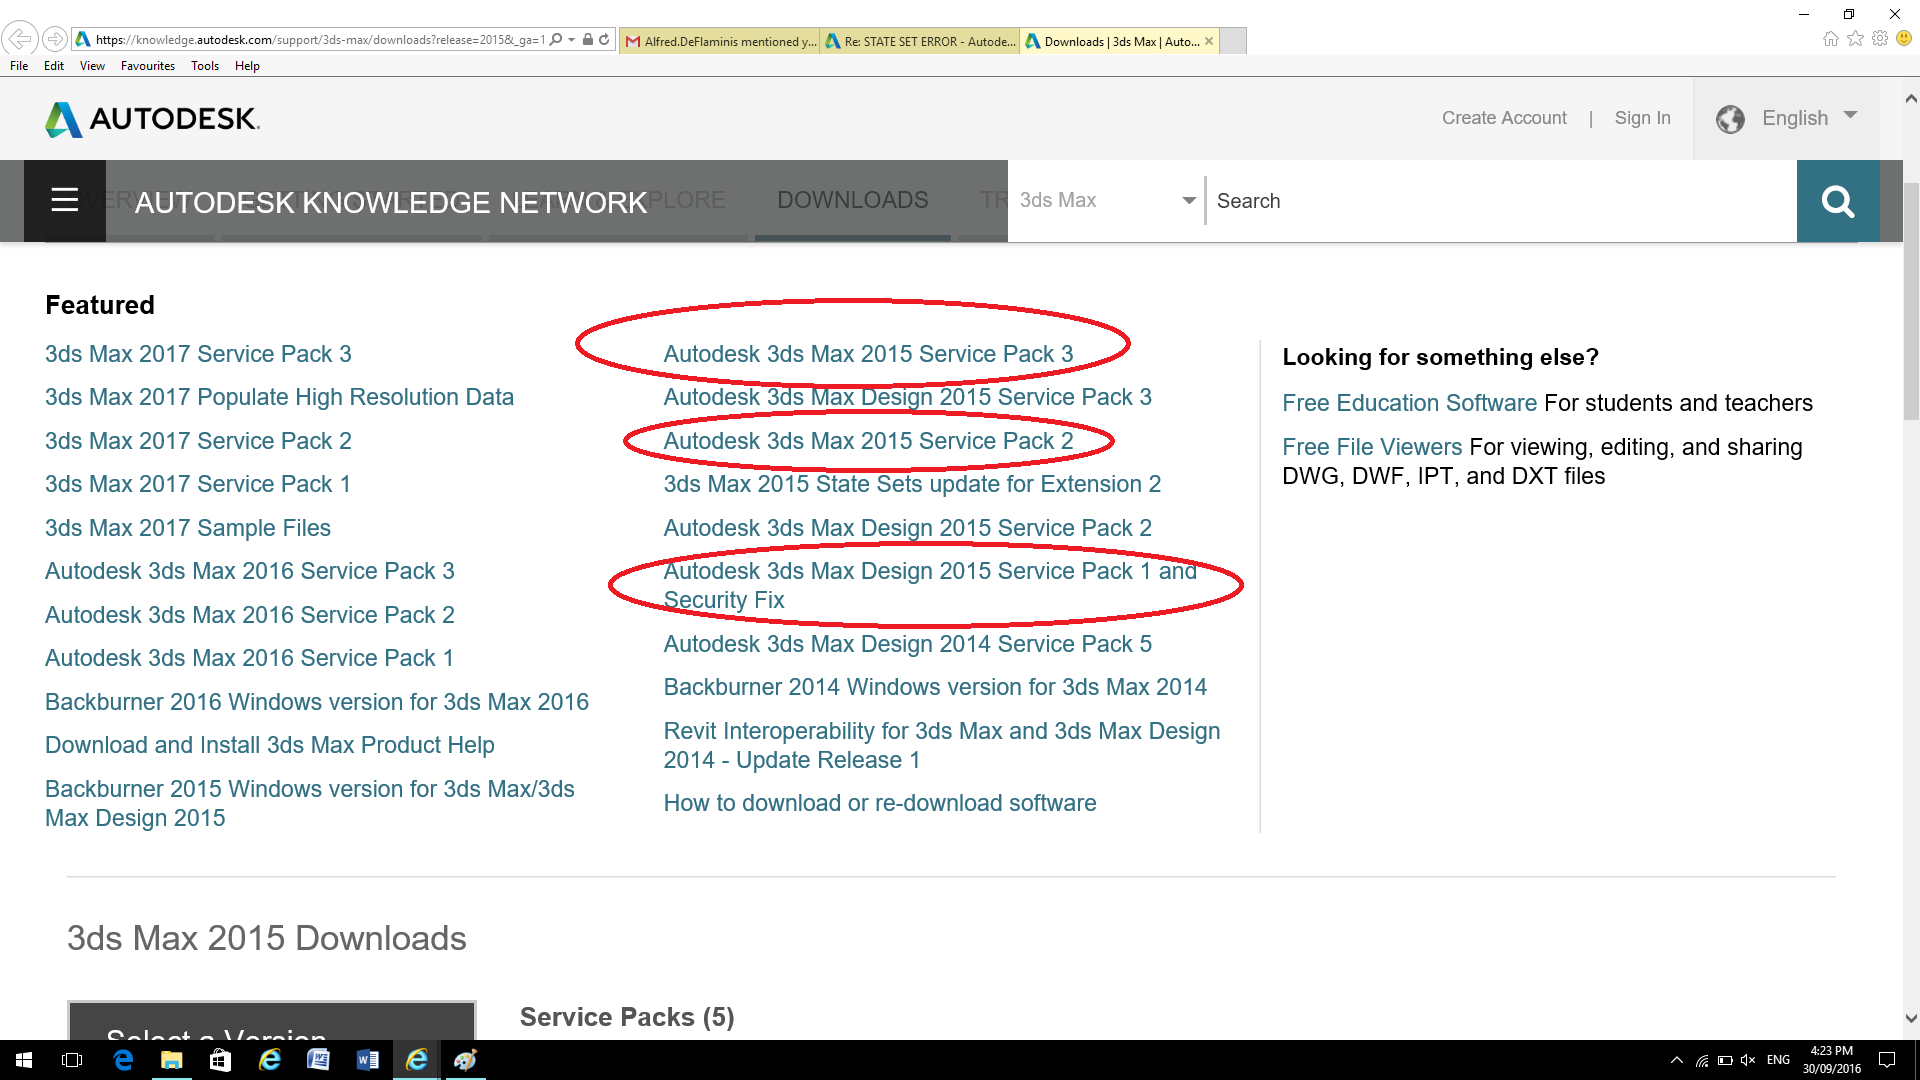Viewport: 1920px width, 1080px height.
Task: Open the favourites star icon
Action: coord(1855,39)
